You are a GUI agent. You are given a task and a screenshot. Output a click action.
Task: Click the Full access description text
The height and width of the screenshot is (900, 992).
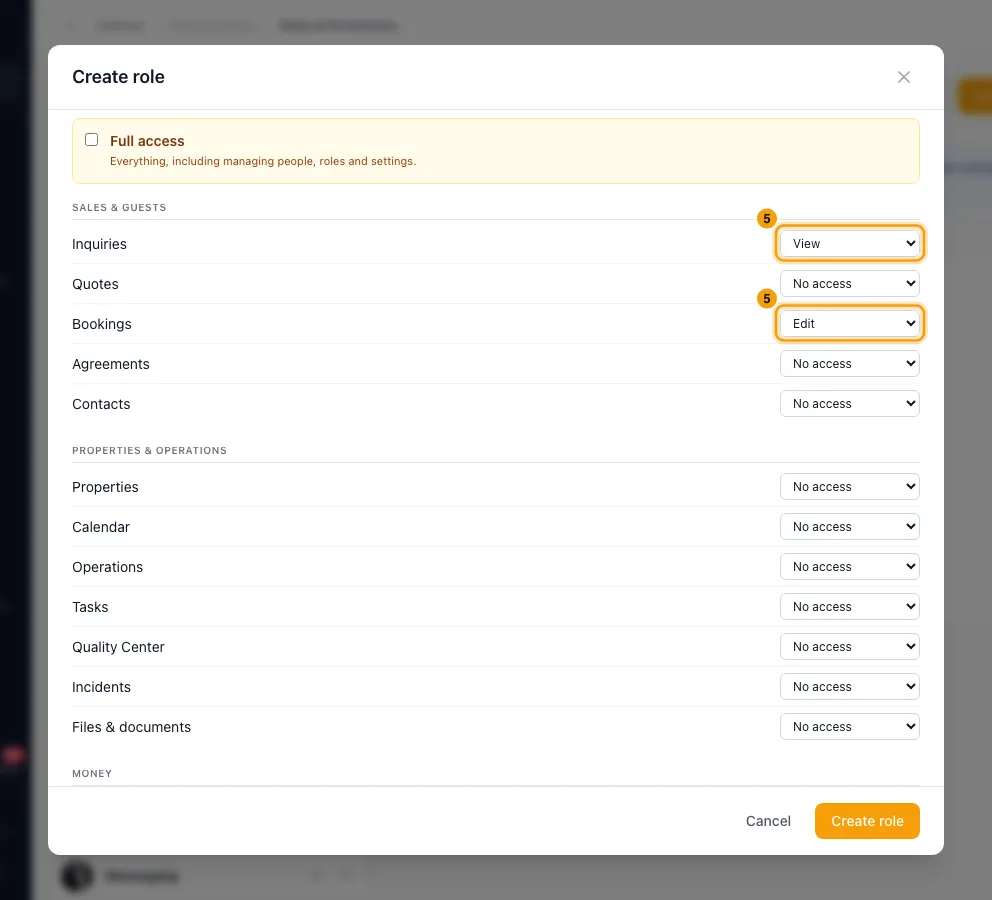263,161
